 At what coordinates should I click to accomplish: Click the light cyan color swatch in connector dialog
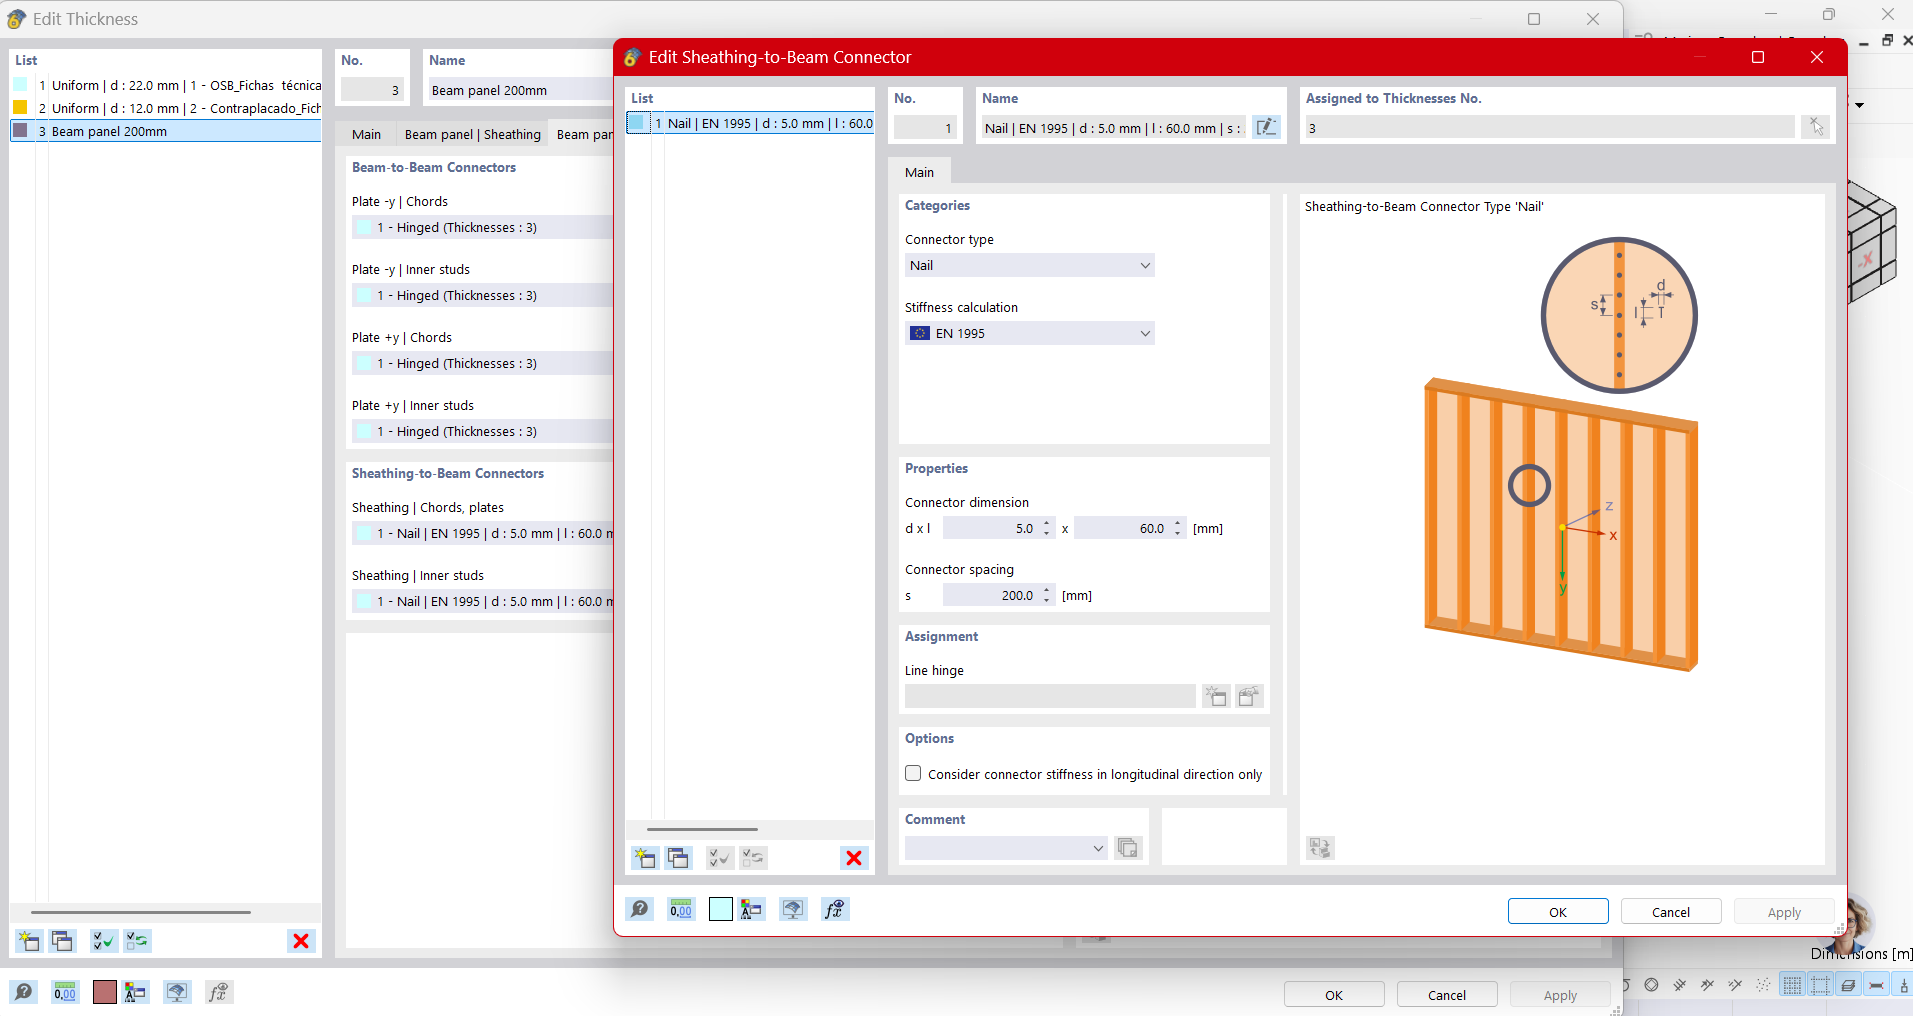click(x=720, y=909)
